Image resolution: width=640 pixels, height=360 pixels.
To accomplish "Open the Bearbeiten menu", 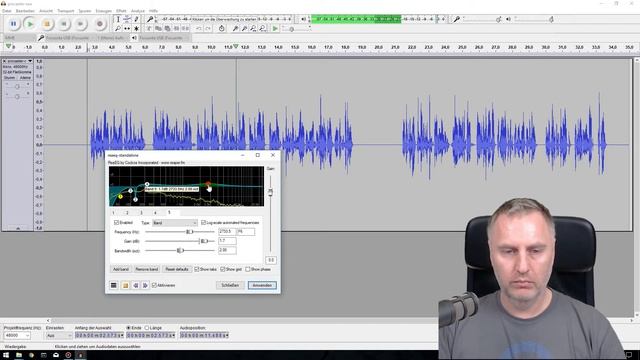I will (x=25, y=11).
